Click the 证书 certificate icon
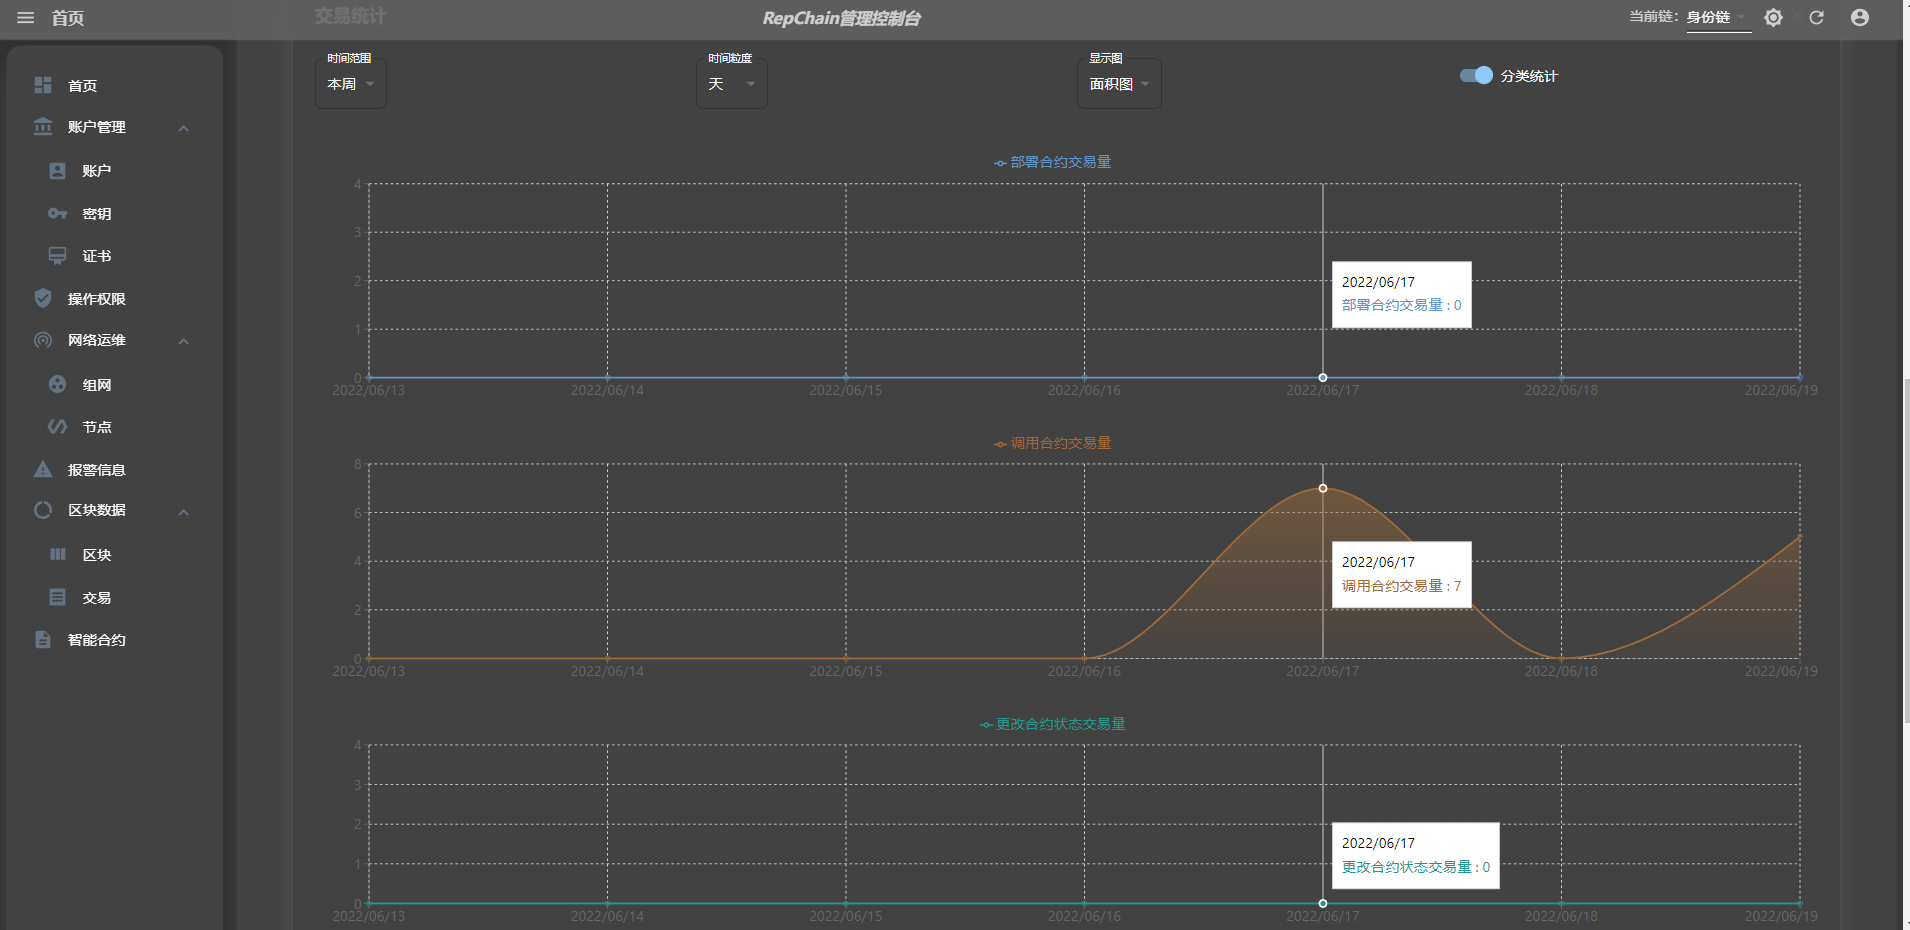Screen dimensions: 1910x930 (58, 256)
